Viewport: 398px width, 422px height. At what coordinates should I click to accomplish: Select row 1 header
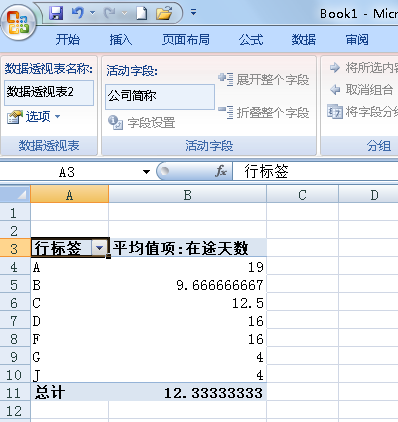tap(15, 213)
